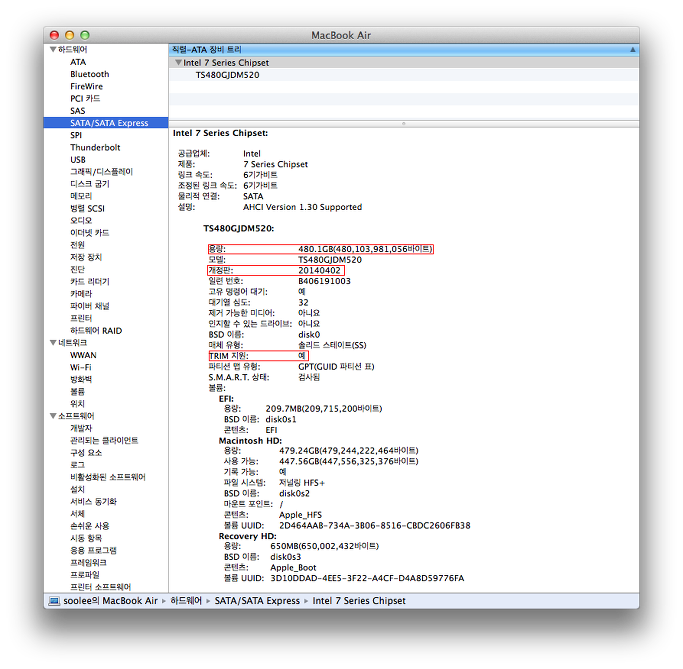Image resolution: width=683 pixels, height=669 pixels.
Task: Collapse the 네트워크 sidebar section
Action: click(x=52, y=342)
